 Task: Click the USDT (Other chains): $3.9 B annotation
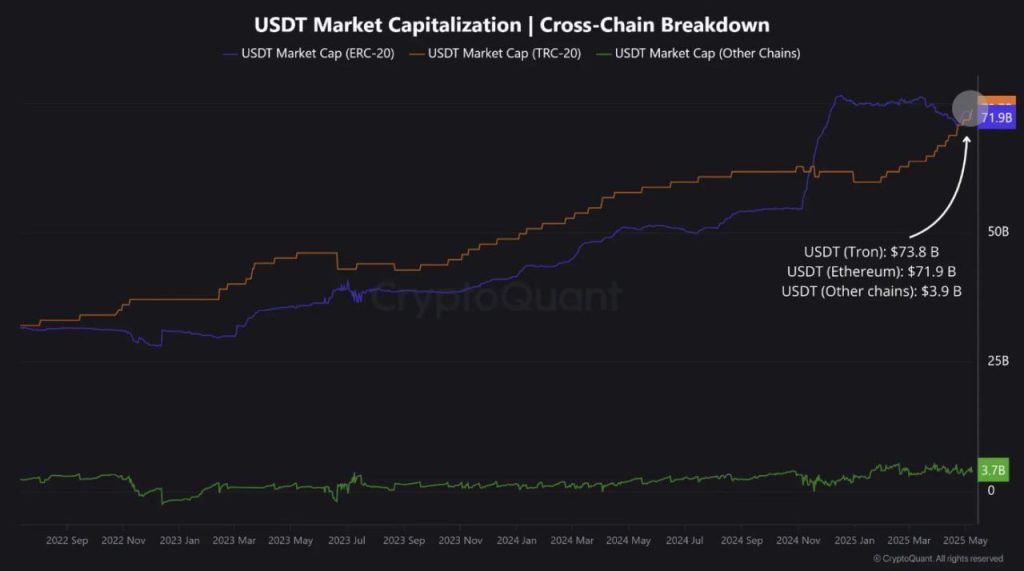[x=871, y=291]
